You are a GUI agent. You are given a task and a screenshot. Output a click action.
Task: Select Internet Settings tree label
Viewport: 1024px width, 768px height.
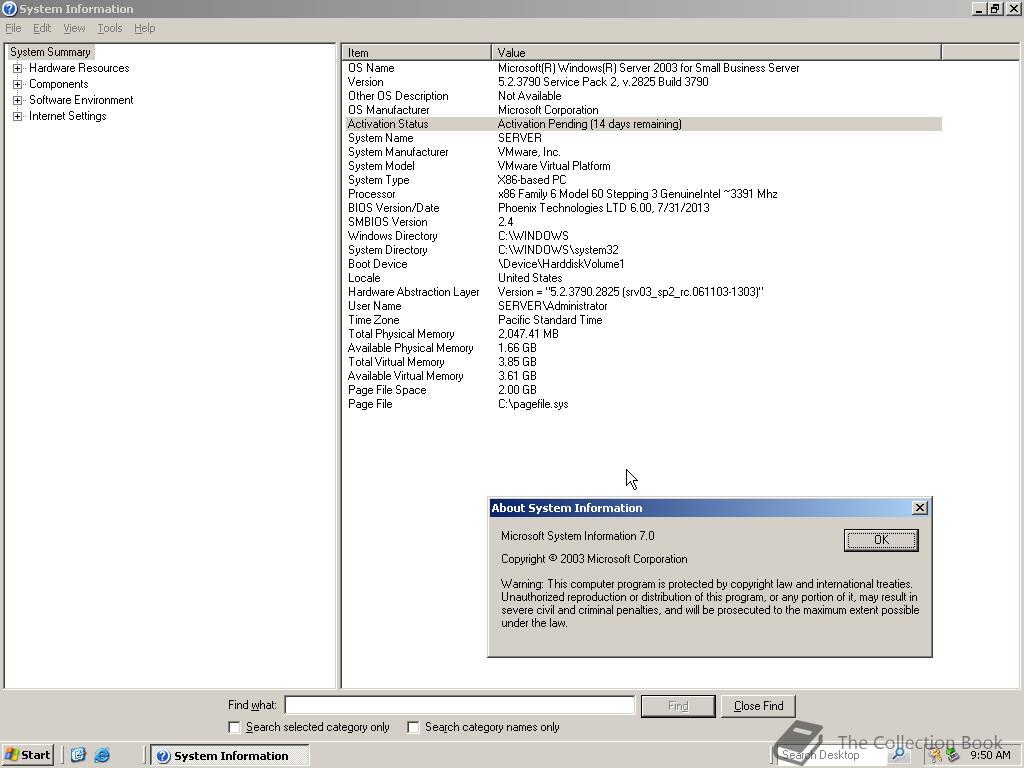[67, 116]
